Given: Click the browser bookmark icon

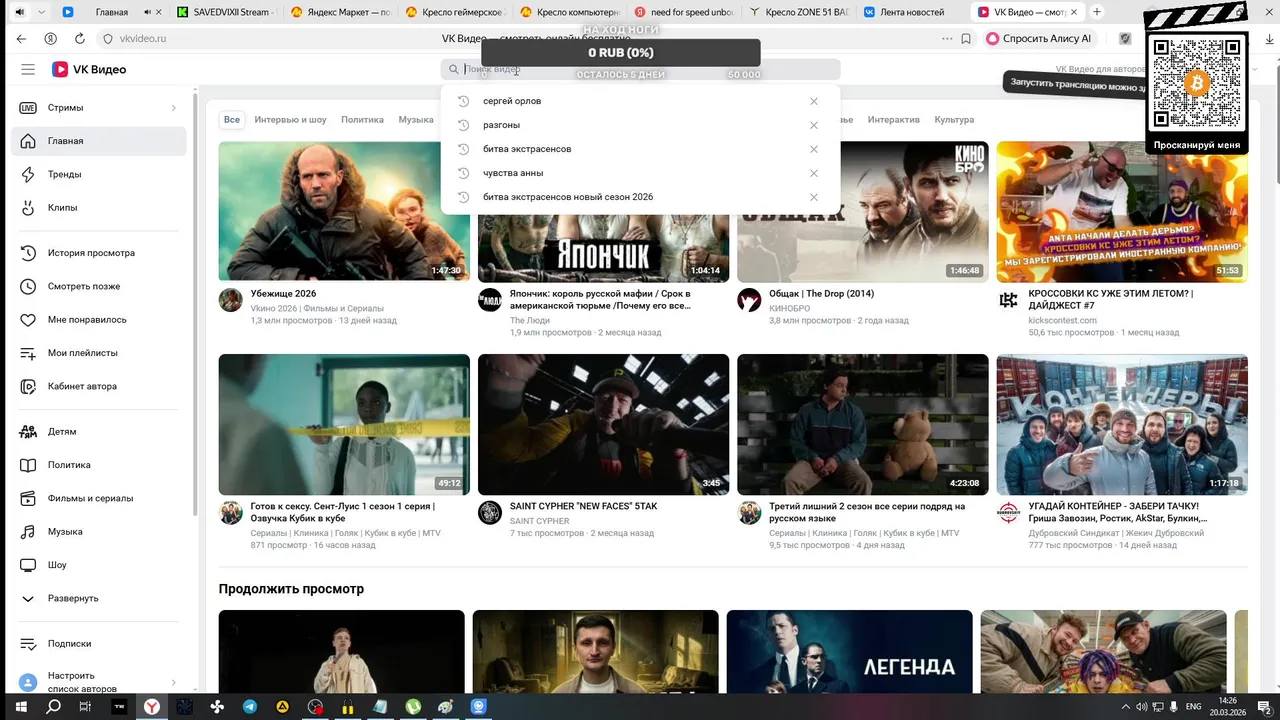Looking at the screenshot, I should pos(966,38).
